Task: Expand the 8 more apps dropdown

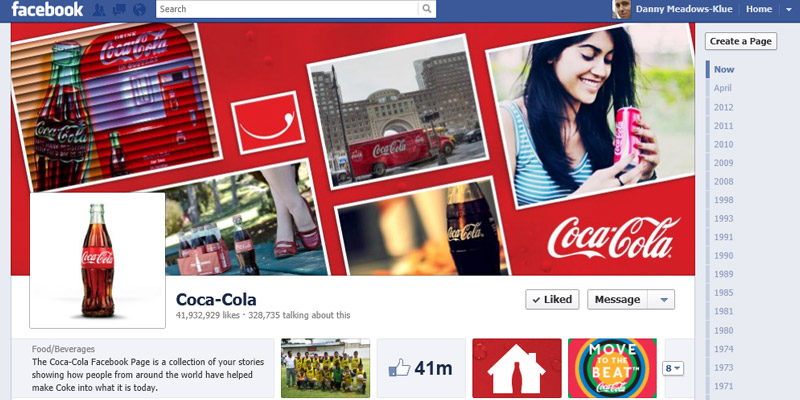Action: pos(672,368)
